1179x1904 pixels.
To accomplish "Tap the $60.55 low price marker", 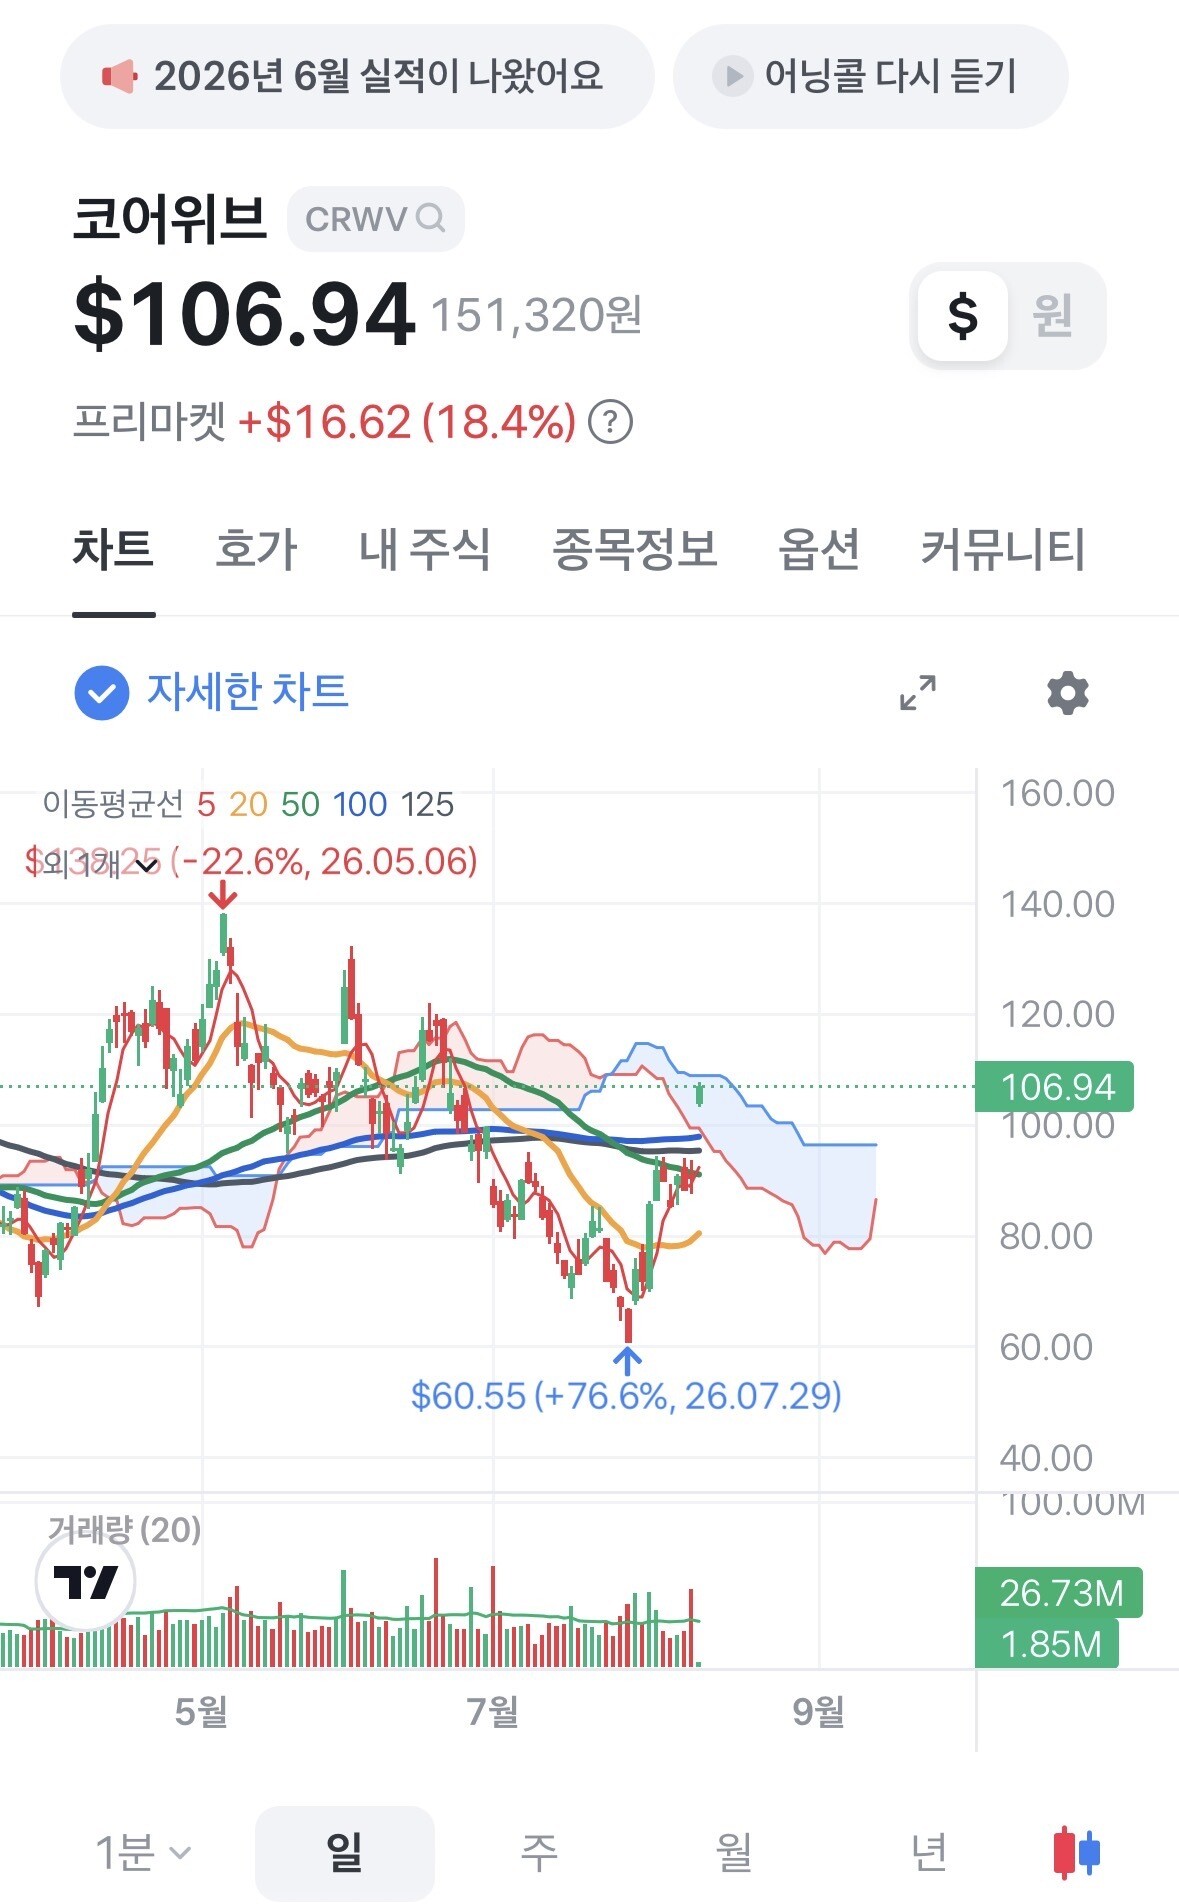I will (x=626, y=1395).
